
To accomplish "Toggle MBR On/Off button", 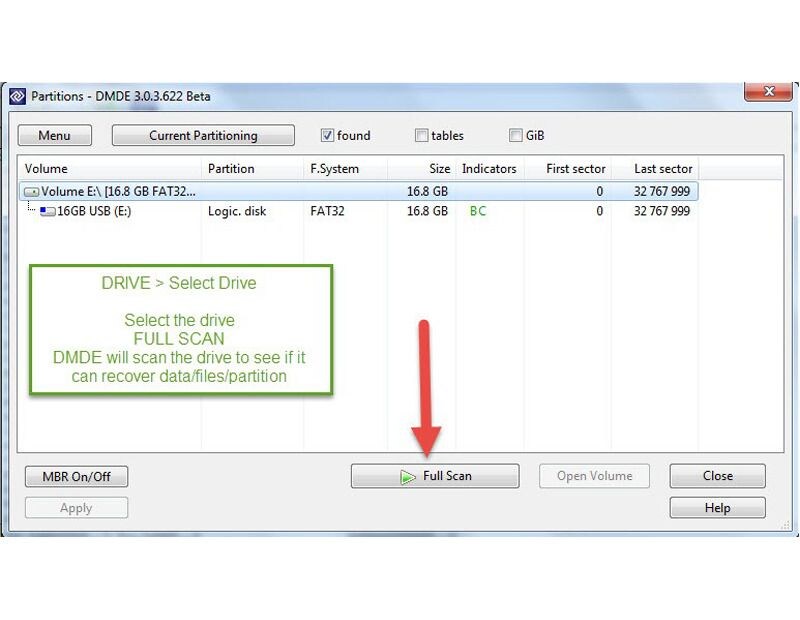I will point(77,476).
